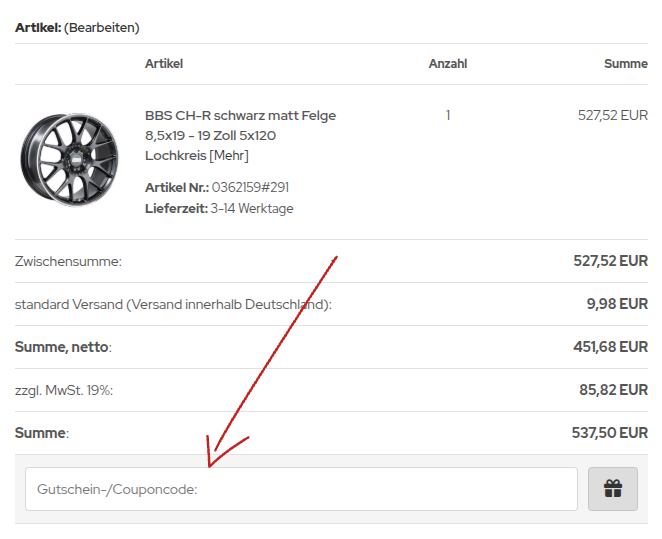Click the Lieferzeit 3-14 Werktage text
Viewport: 662px width, 539px height.
pyautogui.click(x=219, y=209)
